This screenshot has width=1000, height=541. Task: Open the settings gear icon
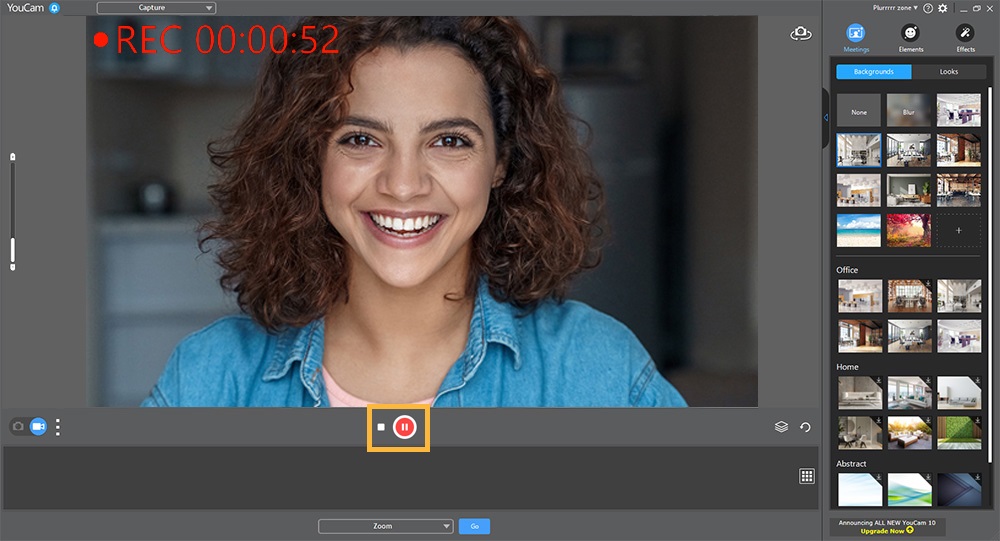pyautogui.click(x=943, y=8)
